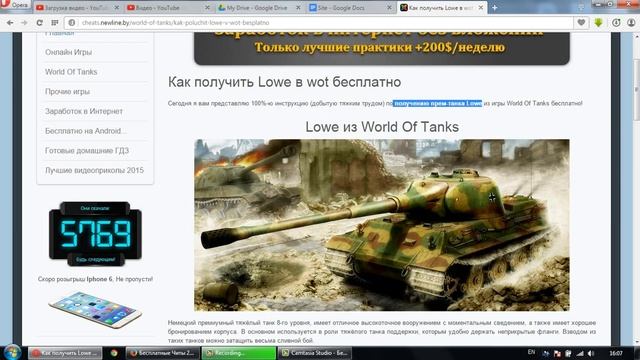Click the highlighted получению прем-танка Lowe text

pos(438,103)
